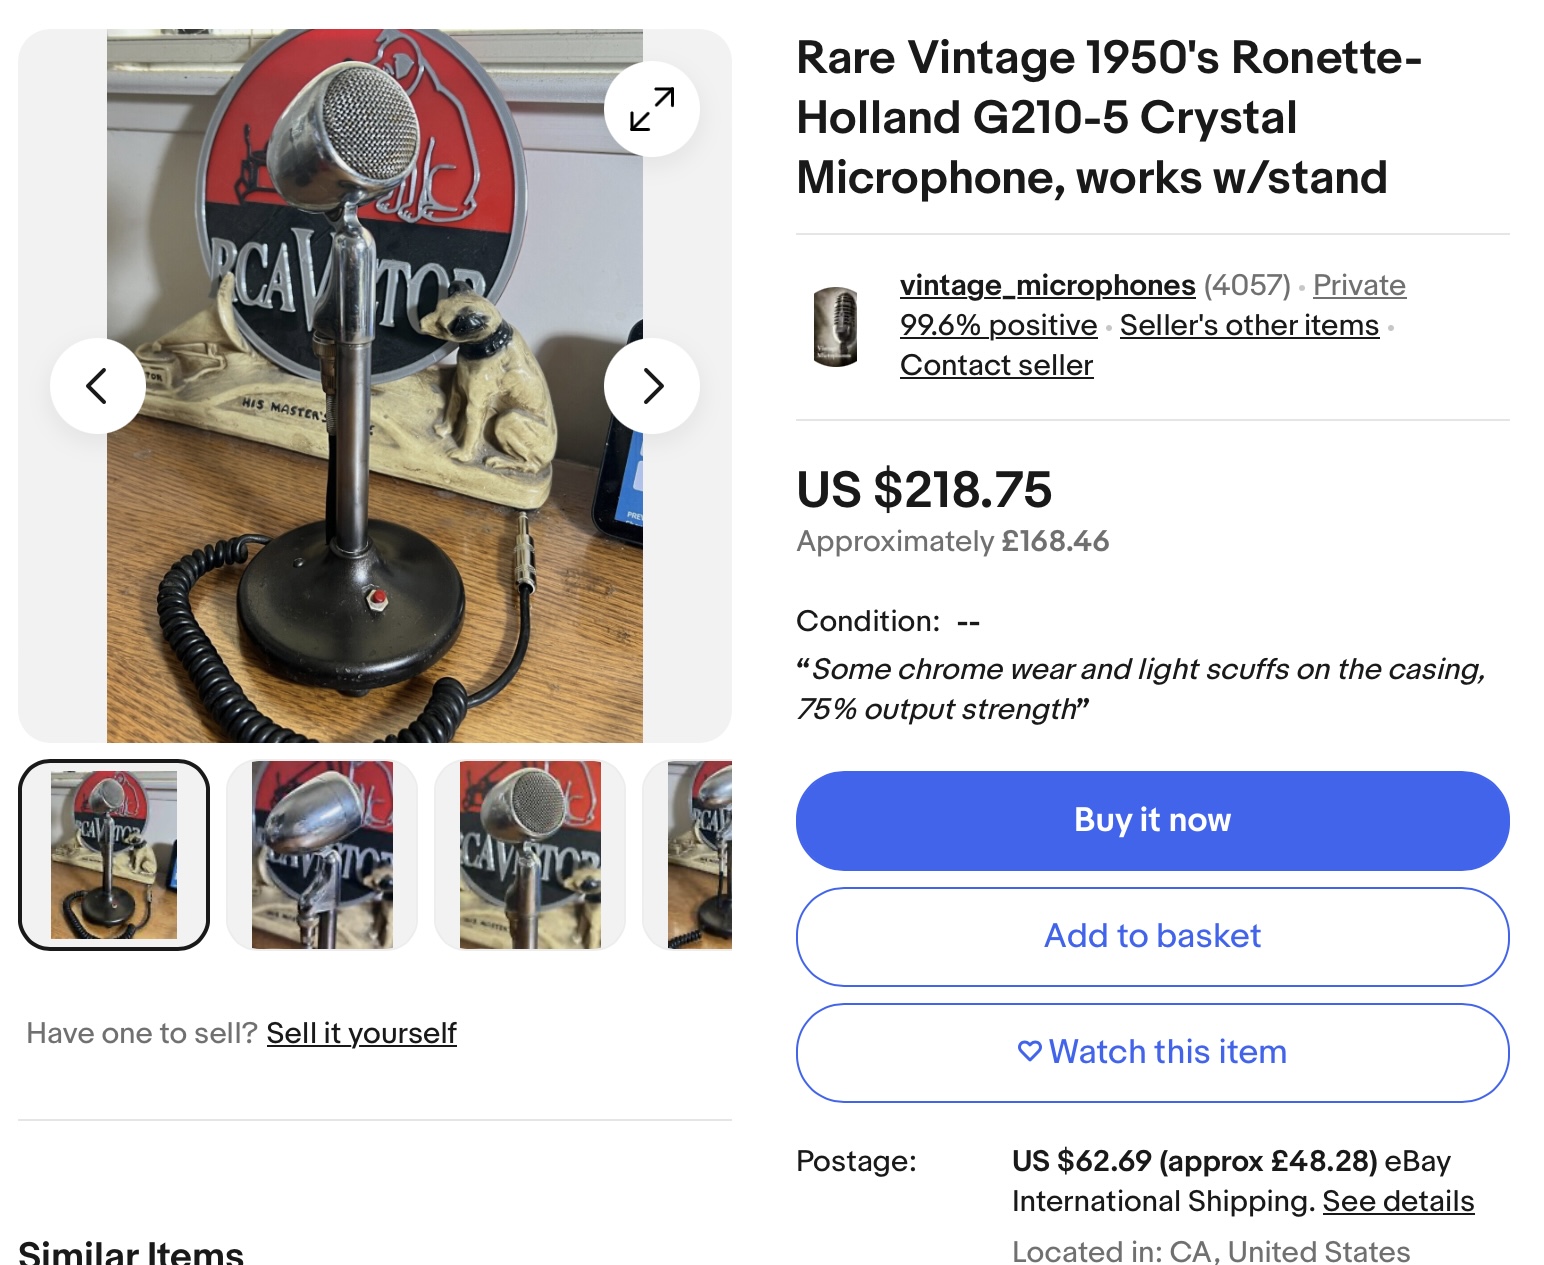See details for postage costs
1544x1265 pixels.
pos(1398,1201)
